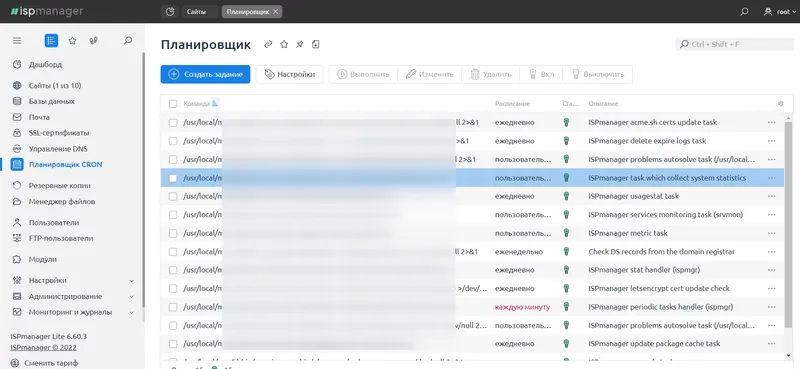Image resolution: width=800 pixels, height=369 pixels.
Task: Click the Расписание column header
Action: pyautogui.click(x=512, y=104)
